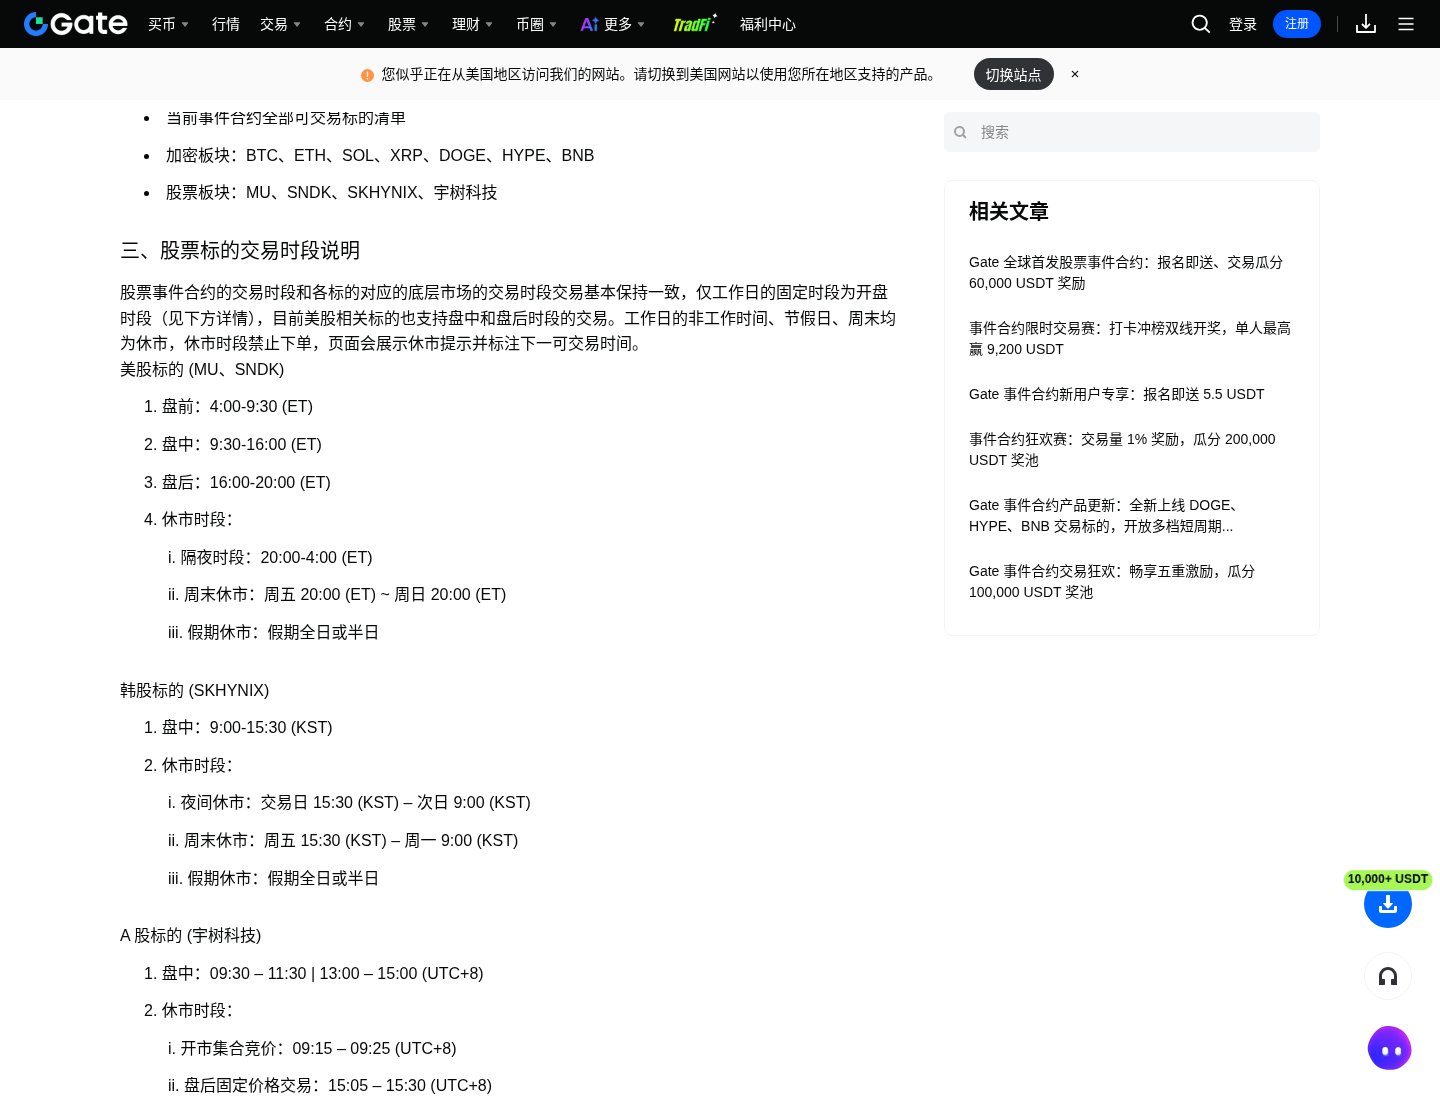This screenshot has height=1100, width=1440.
Task: Open the search magnifier in header
Action: pyautogui.click(x=1201, y=24)
